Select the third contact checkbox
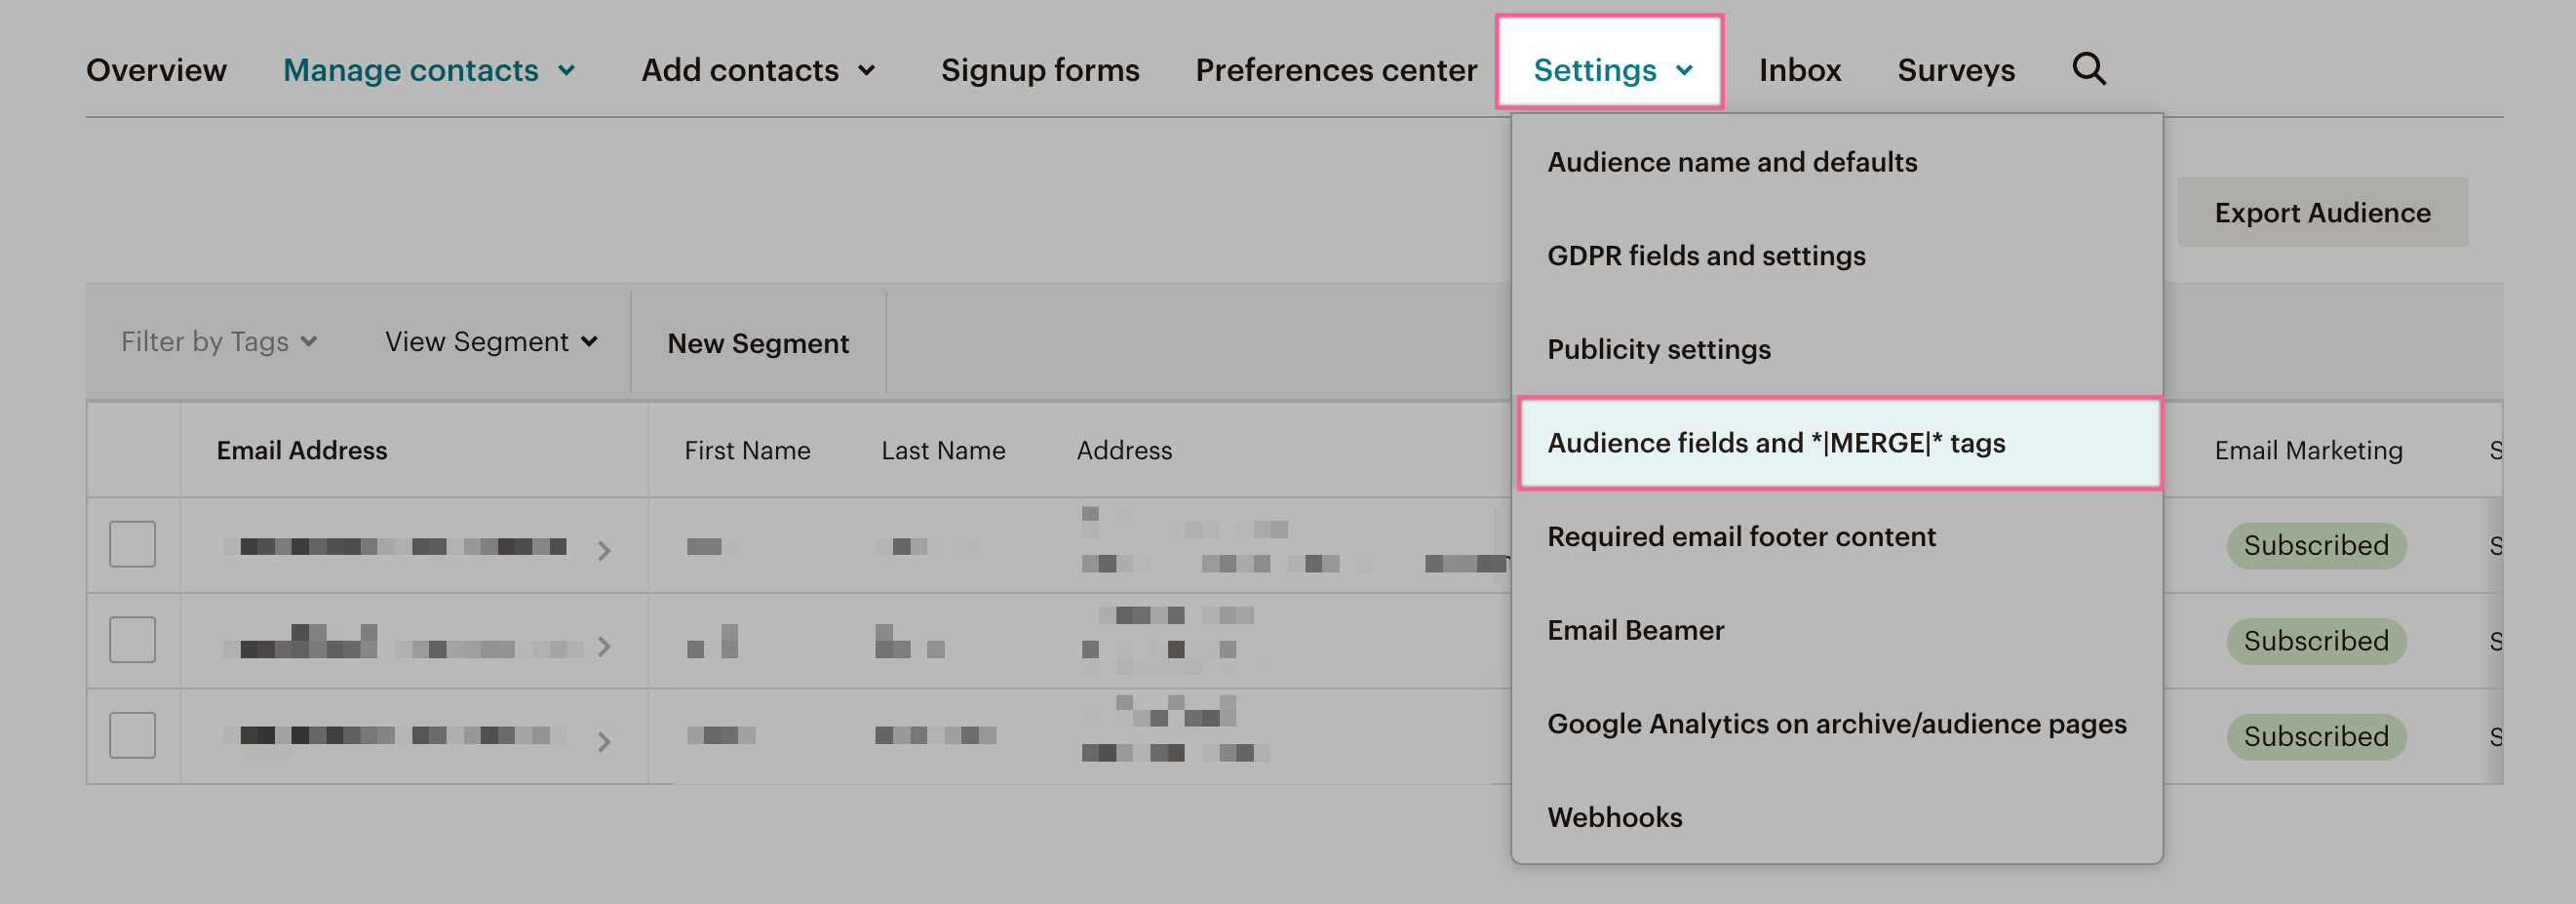Image resolution: width=2576 pixels, height=904 pixels. (132, 735)
